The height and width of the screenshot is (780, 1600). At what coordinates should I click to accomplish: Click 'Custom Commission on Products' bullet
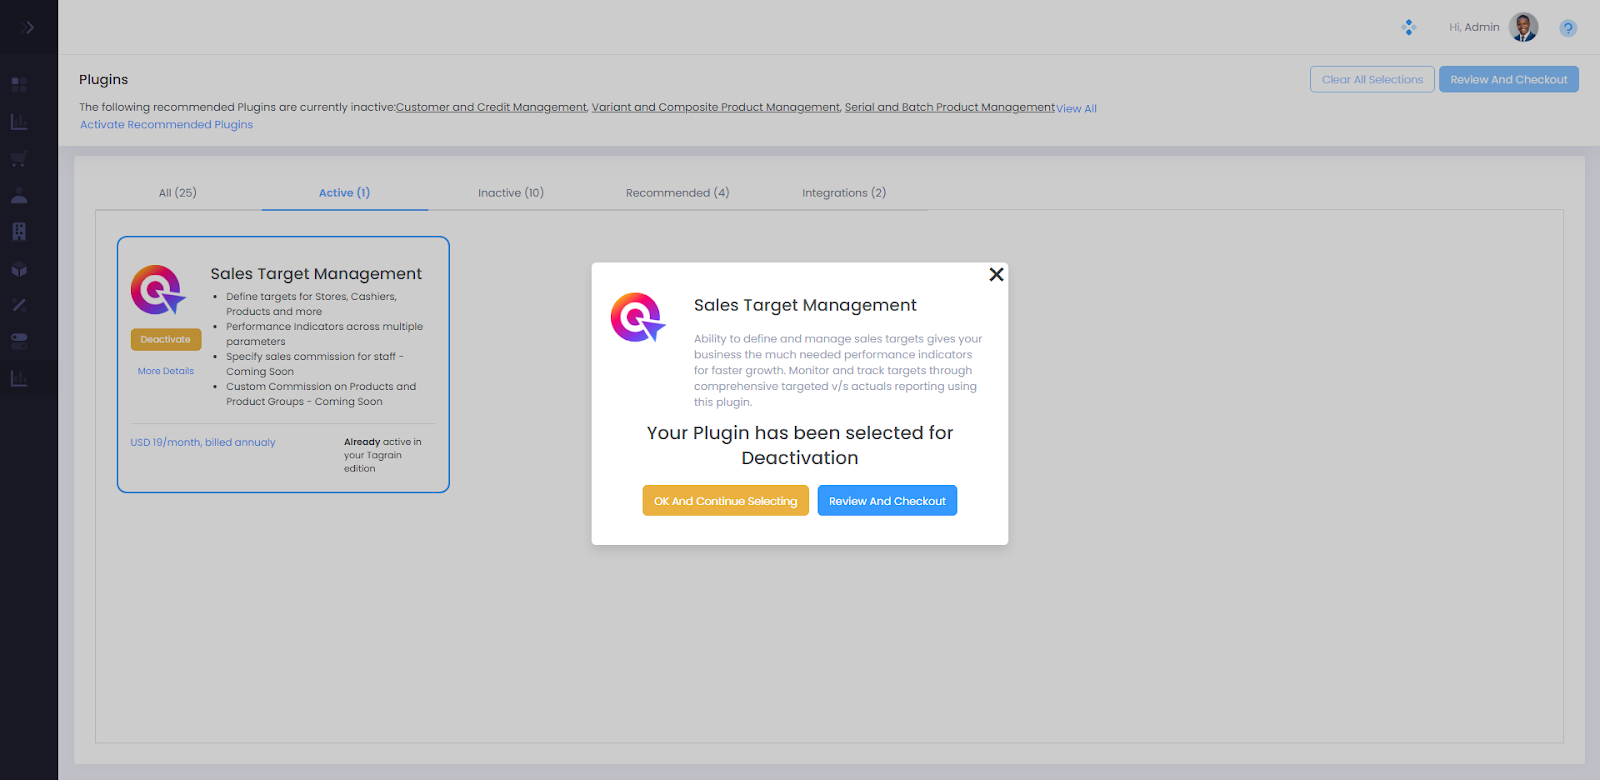pyautogui.click(x=321, y=394)
